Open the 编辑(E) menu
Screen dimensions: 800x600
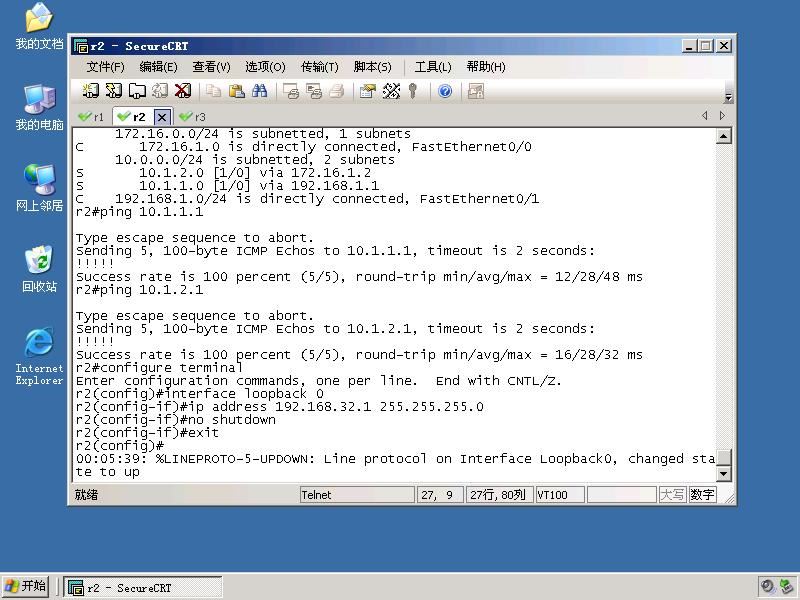[x=158, y=67]
